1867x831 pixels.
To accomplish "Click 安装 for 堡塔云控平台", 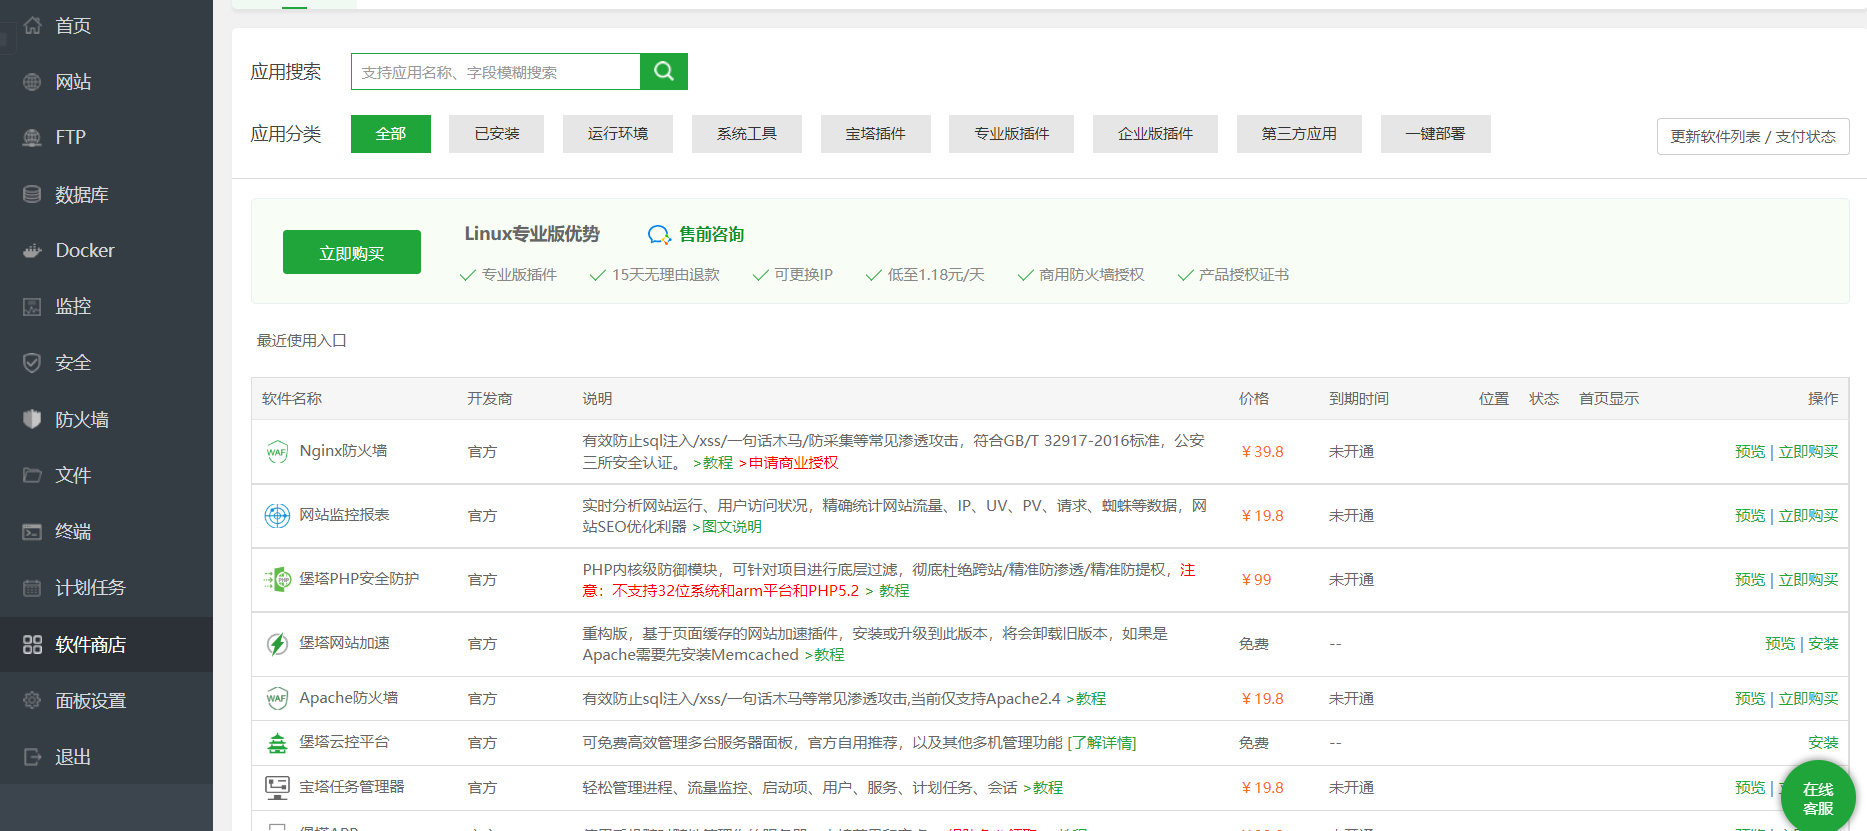I will (1823, 743).
